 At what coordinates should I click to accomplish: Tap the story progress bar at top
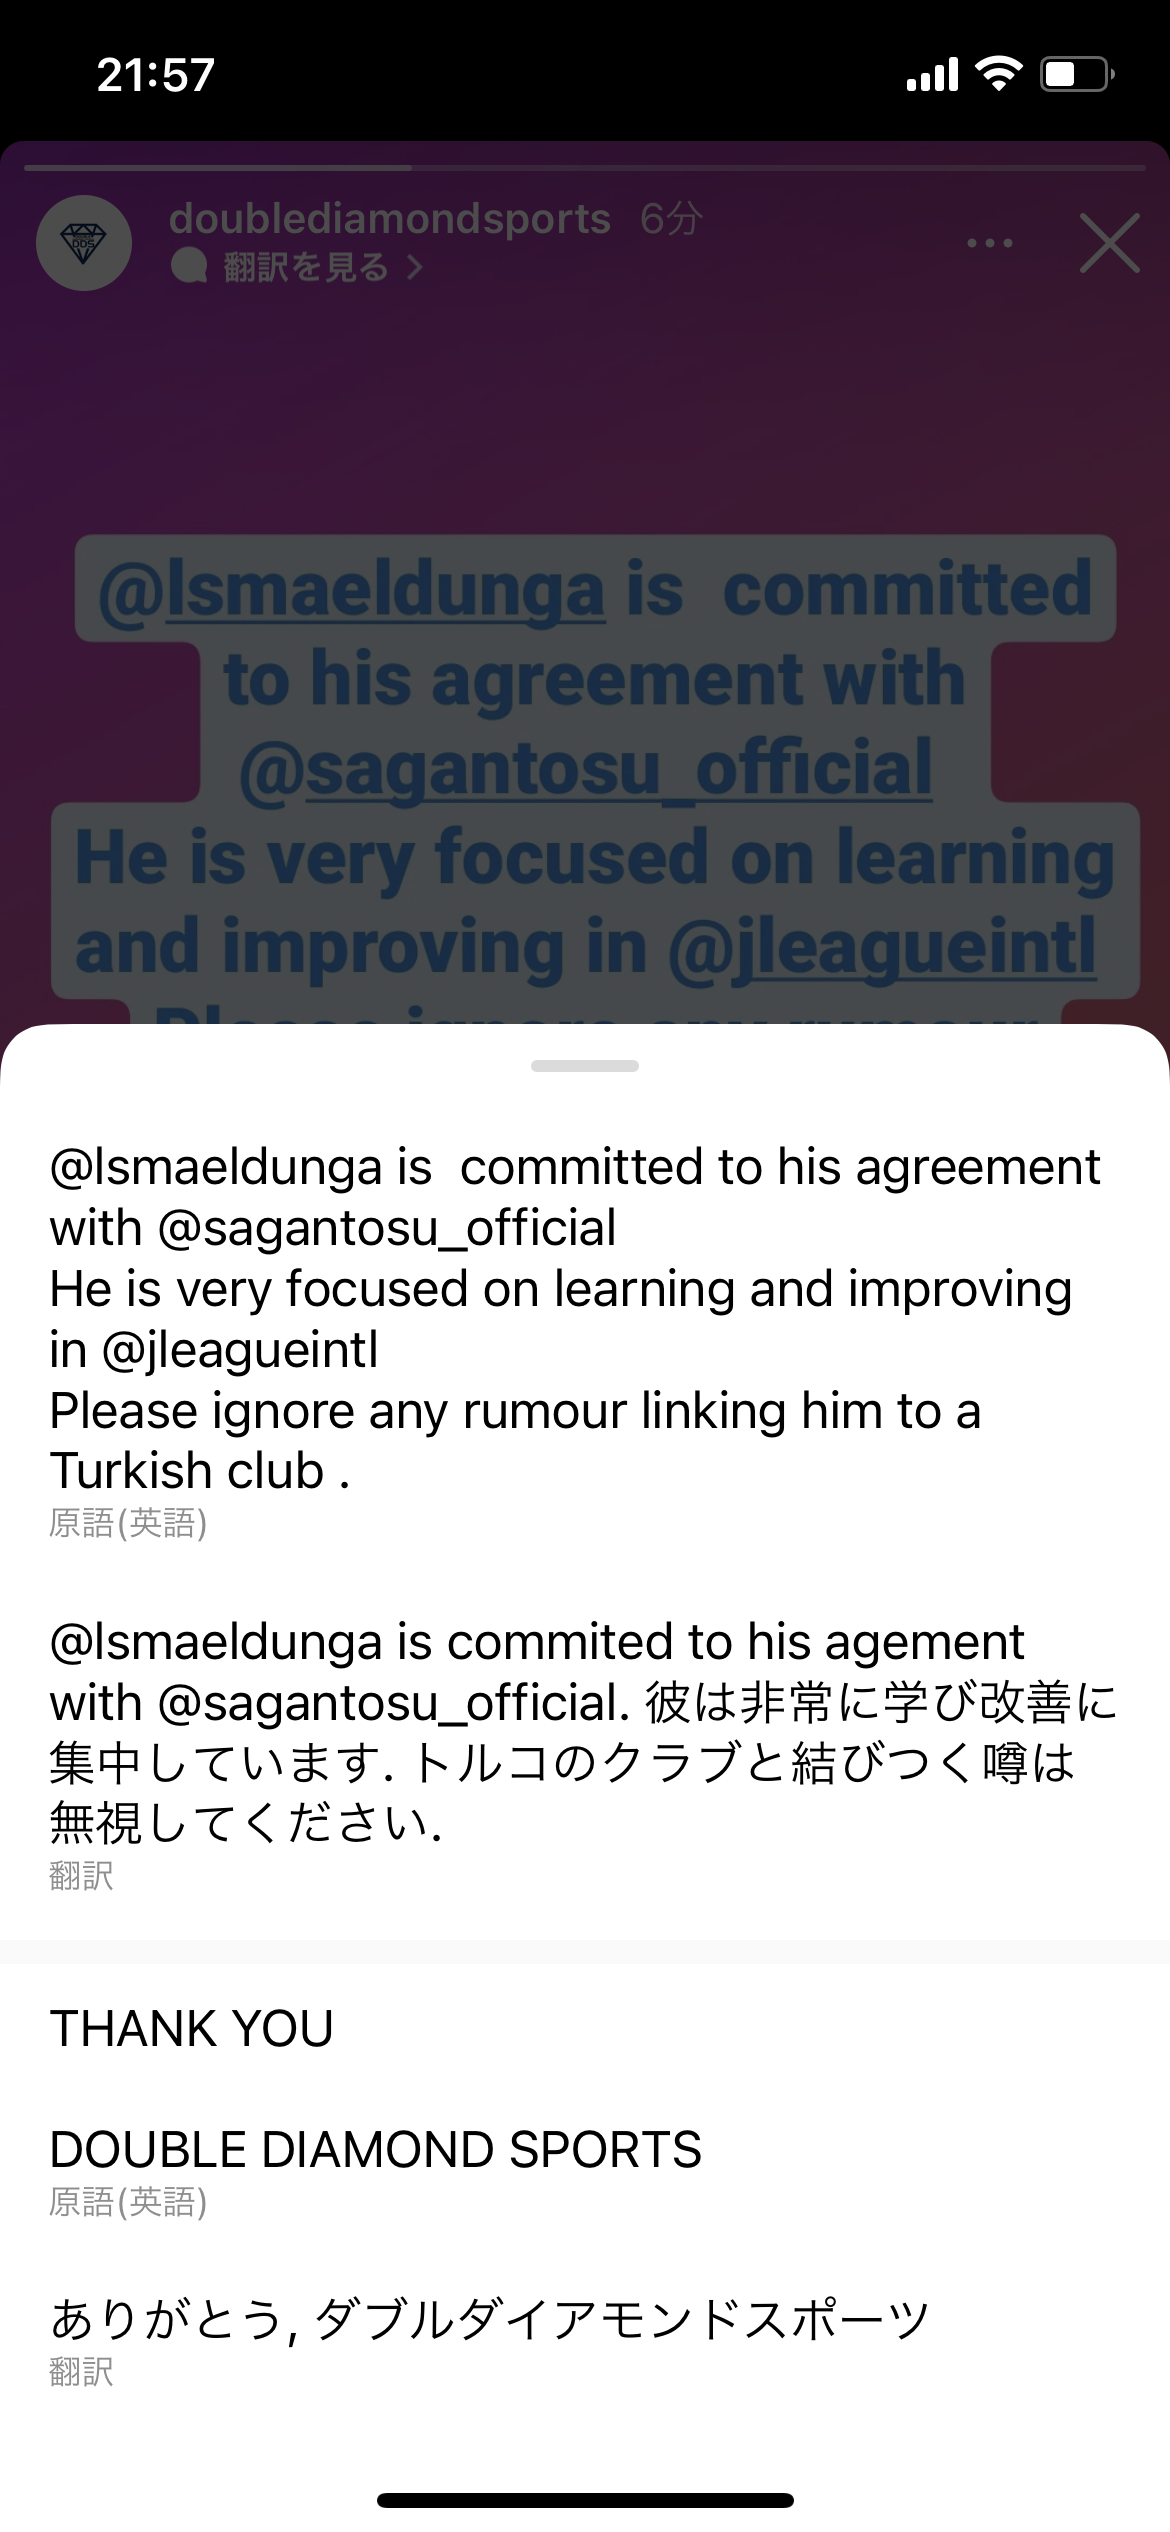click(585, 168)
